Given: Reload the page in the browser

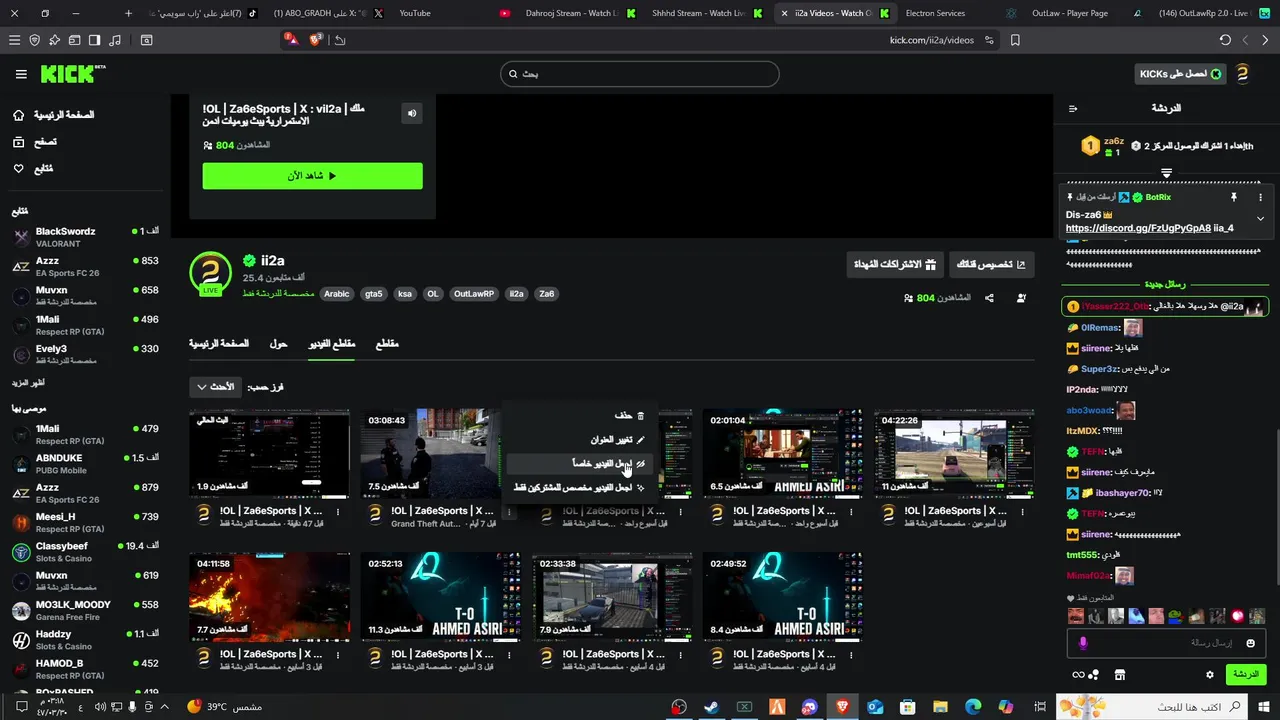Looking at the screenshot, I should pos(1225,40).
